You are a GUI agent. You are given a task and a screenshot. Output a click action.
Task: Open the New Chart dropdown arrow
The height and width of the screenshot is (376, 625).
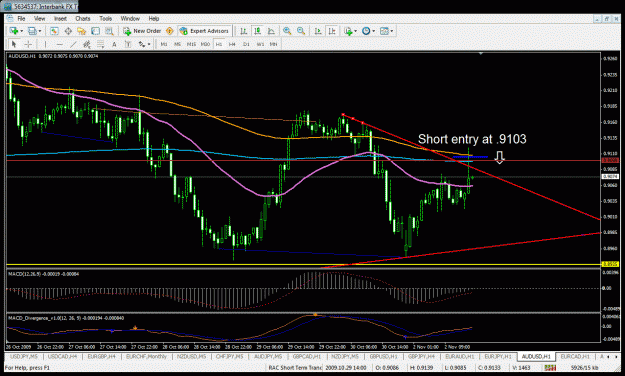21,31
